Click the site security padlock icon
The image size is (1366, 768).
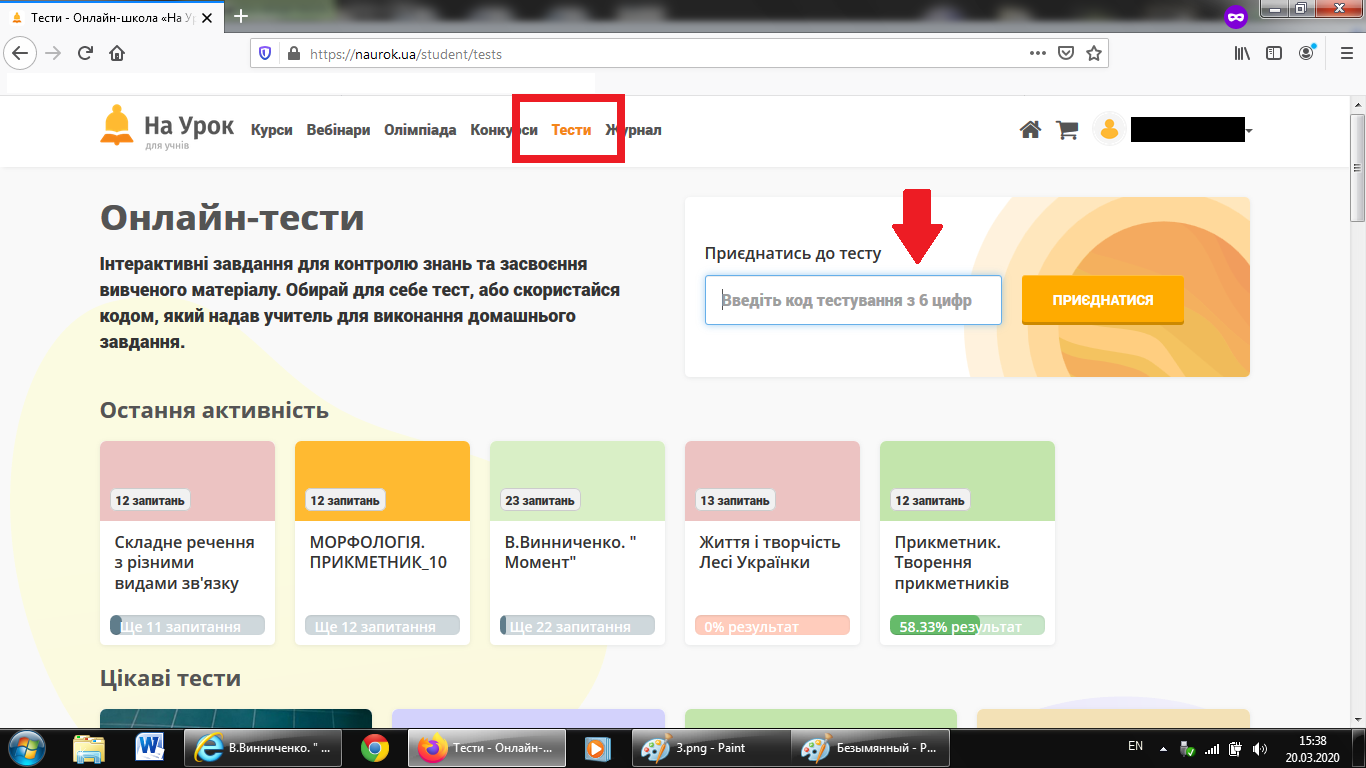coord(293,54)
